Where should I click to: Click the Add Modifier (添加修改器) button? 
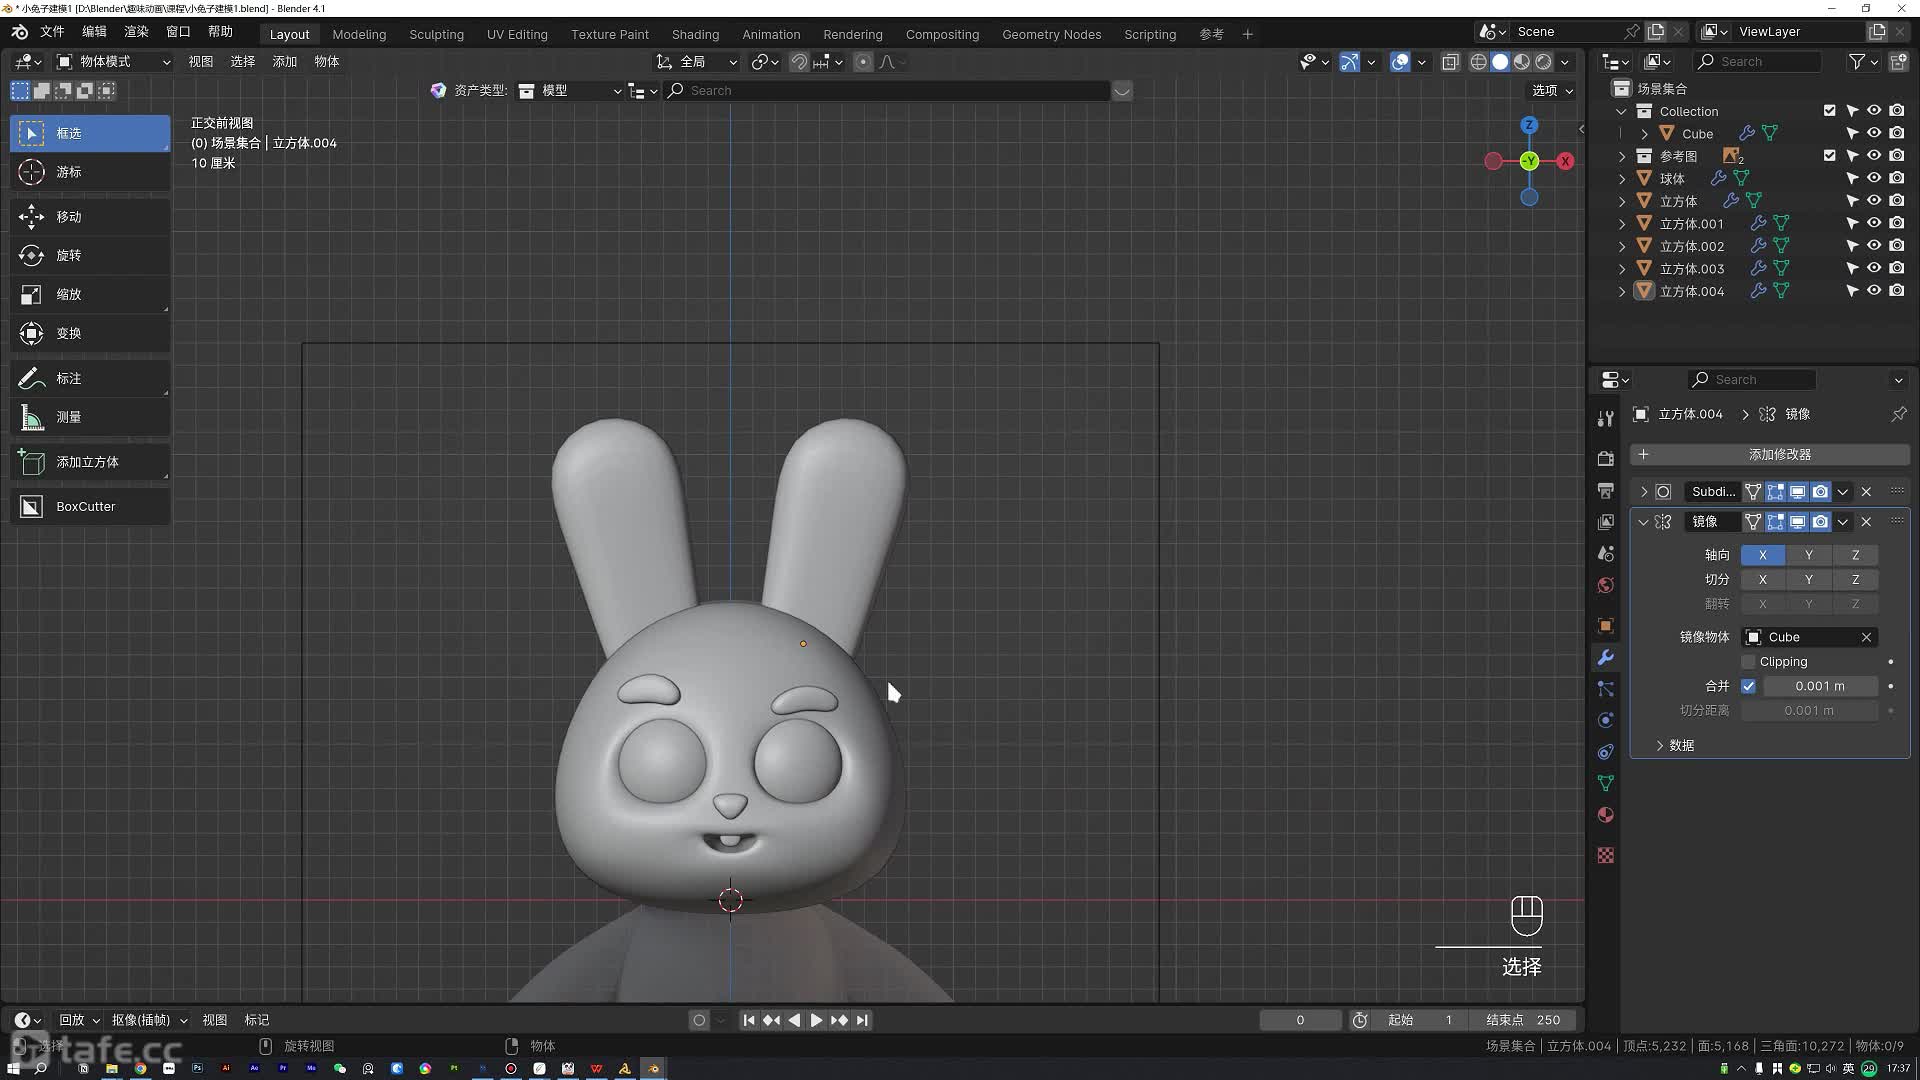tap(1770, 455)
